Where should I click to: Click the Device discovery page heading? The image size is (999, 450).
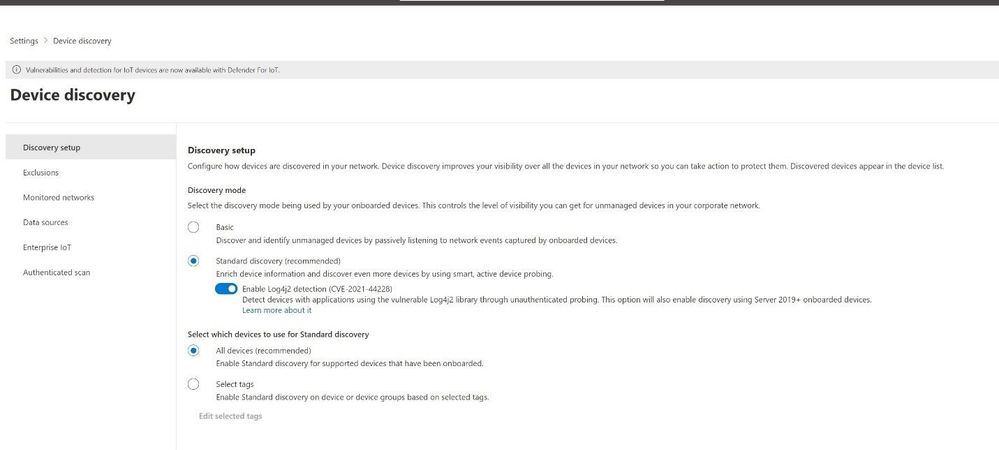click(x=72, y=96)
